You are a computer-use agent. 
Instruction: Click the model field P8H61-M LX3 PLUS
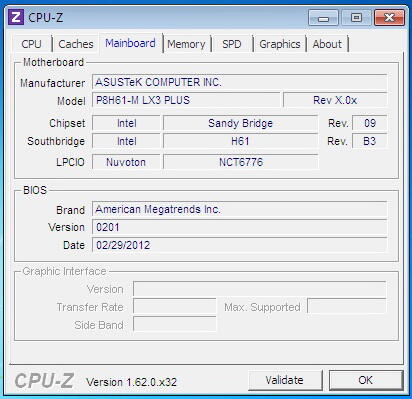186,100
